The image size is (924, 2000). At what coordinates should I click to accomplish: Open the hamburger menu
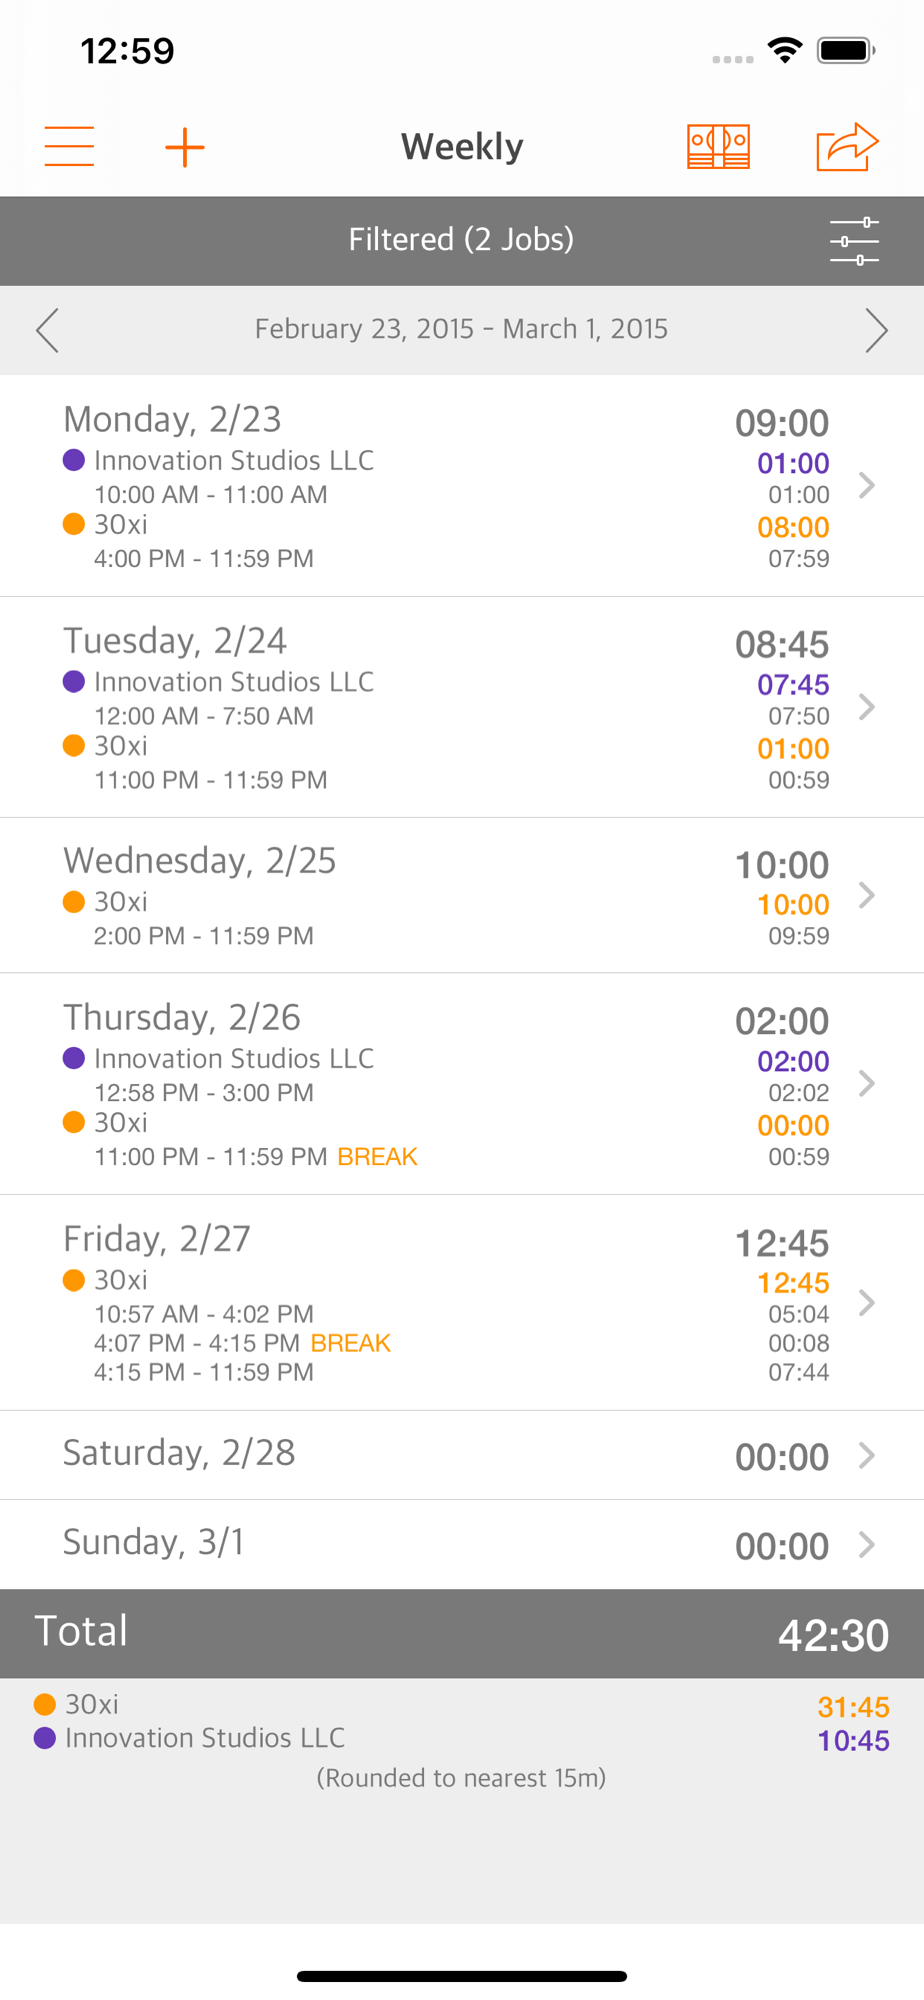coord(69,147)
